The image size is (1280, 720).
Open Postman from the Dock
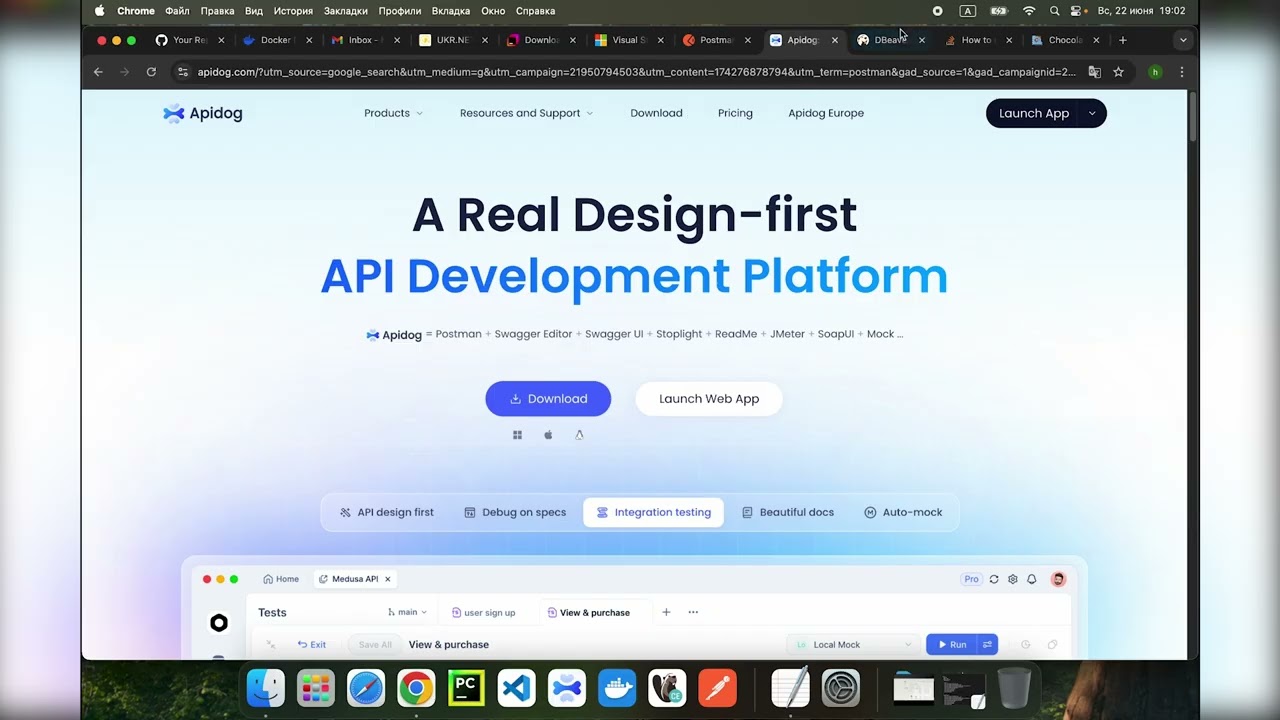click(x=717, y=688)
